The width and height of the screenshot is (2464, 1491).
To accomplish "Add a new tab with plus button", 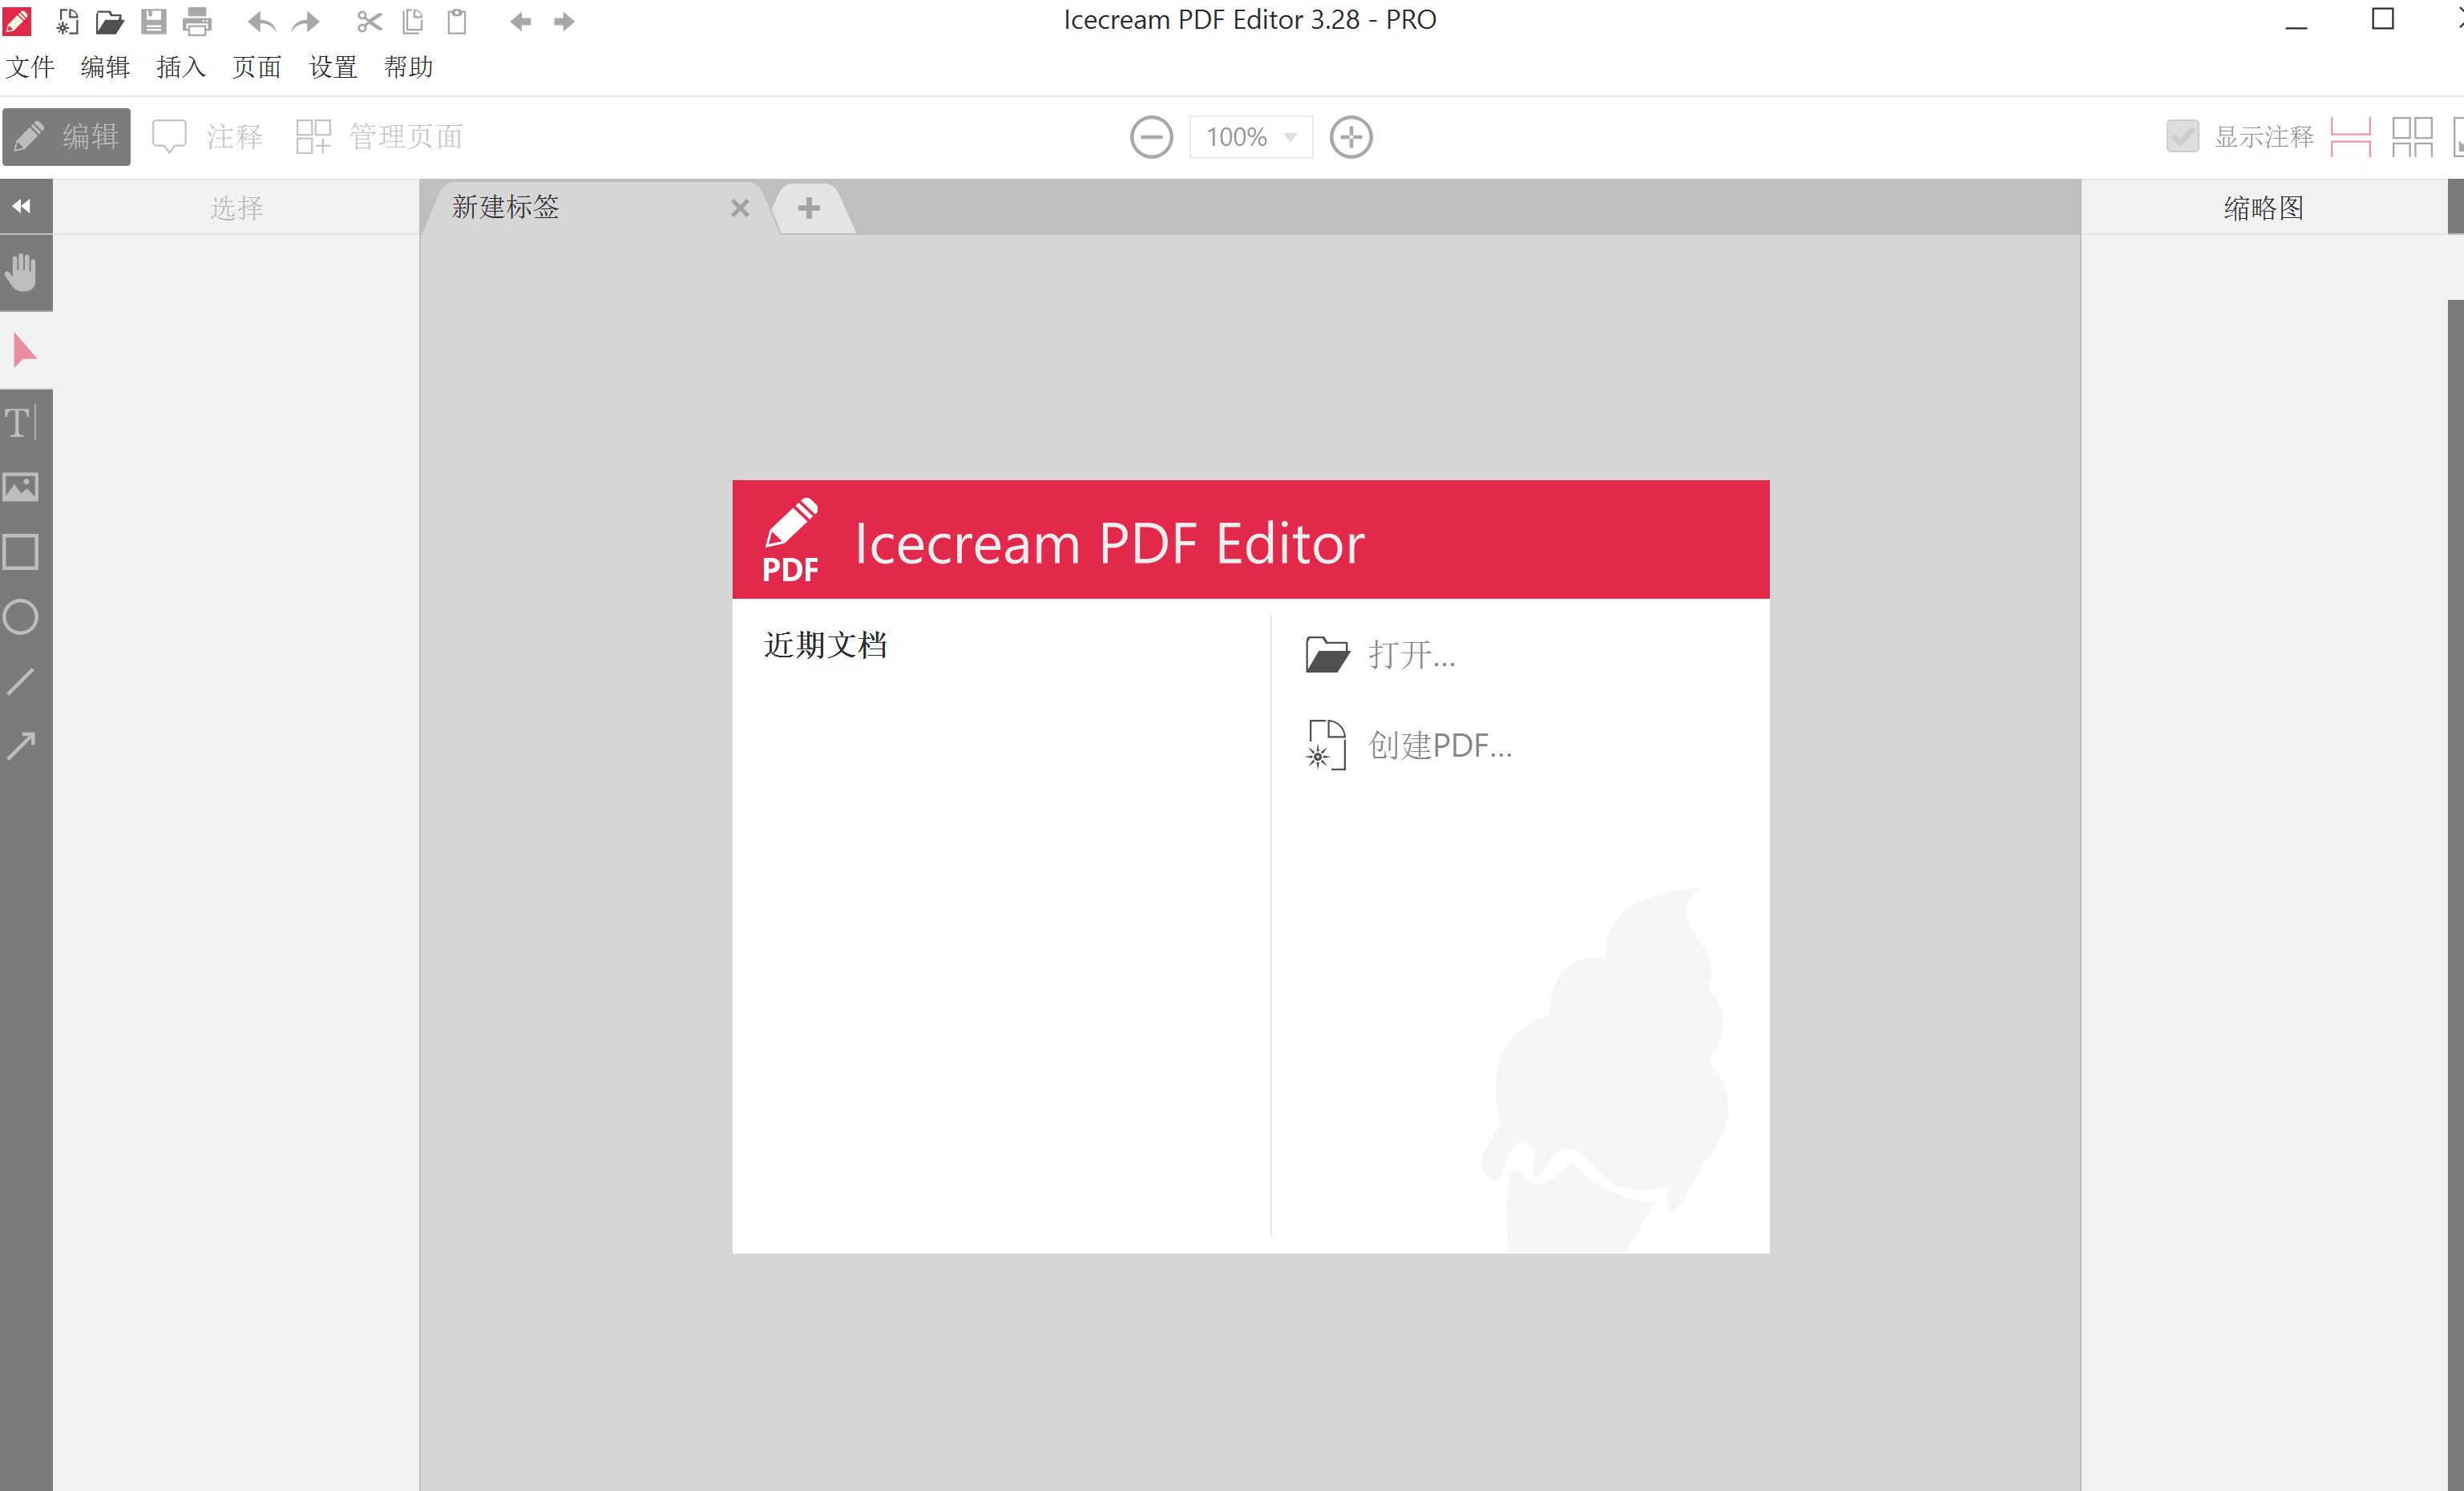I will [809, 208].
